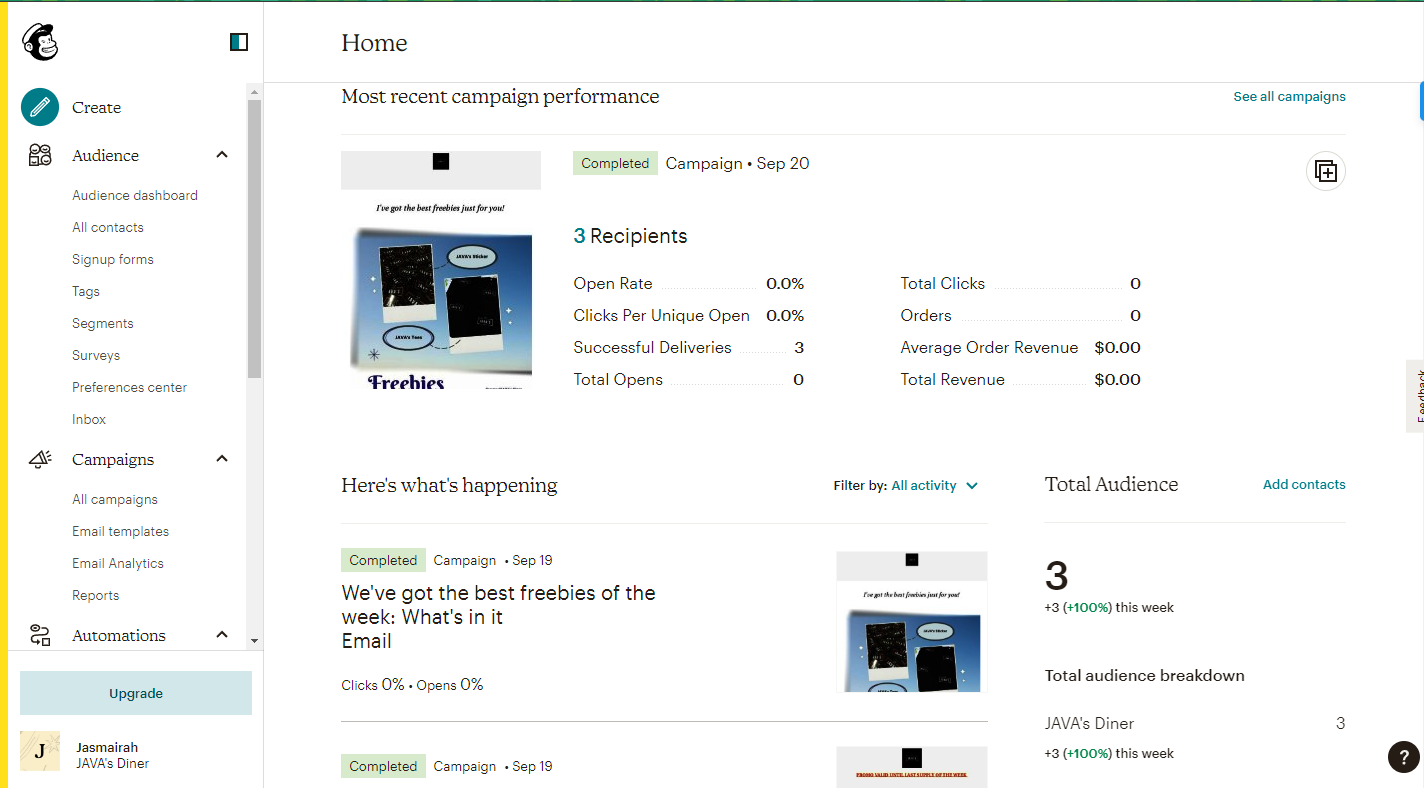Click the Mailchimp Freddie logo
This screenshot has width=1424, height=788.
click(40, 42)
